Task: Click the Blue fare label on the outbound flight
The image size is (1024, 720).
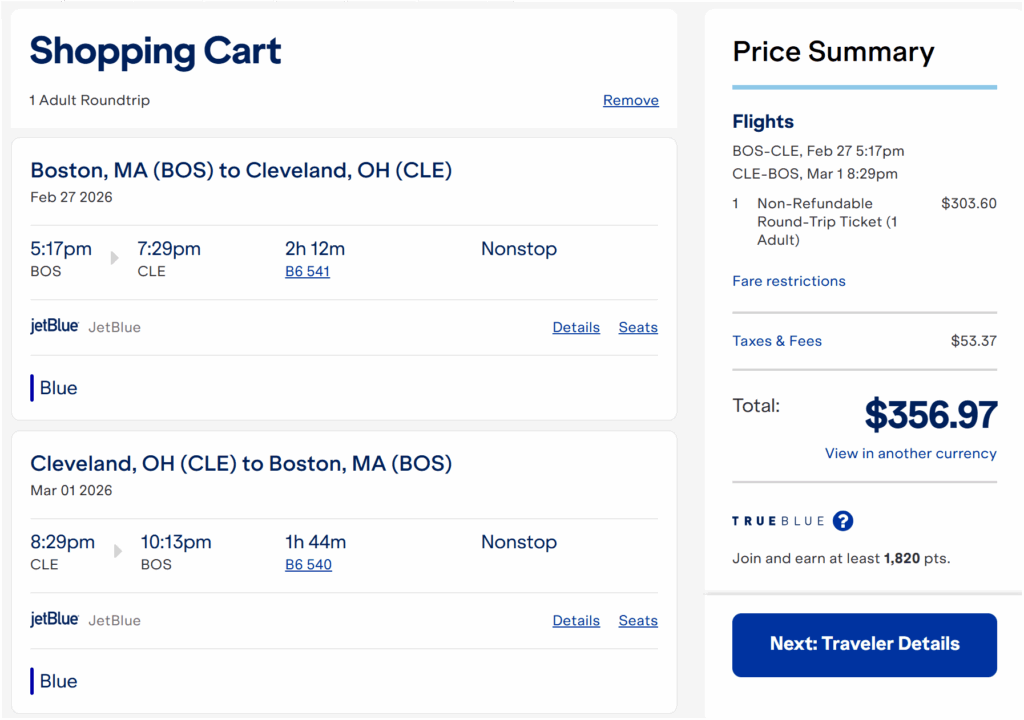Action: tap(56, 388)
